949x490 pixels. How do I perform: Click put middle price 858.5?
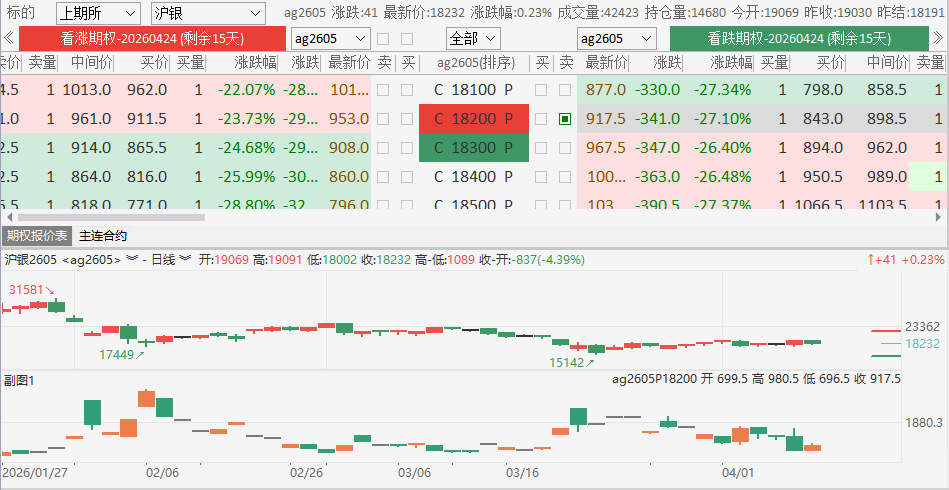coord(887,90)
